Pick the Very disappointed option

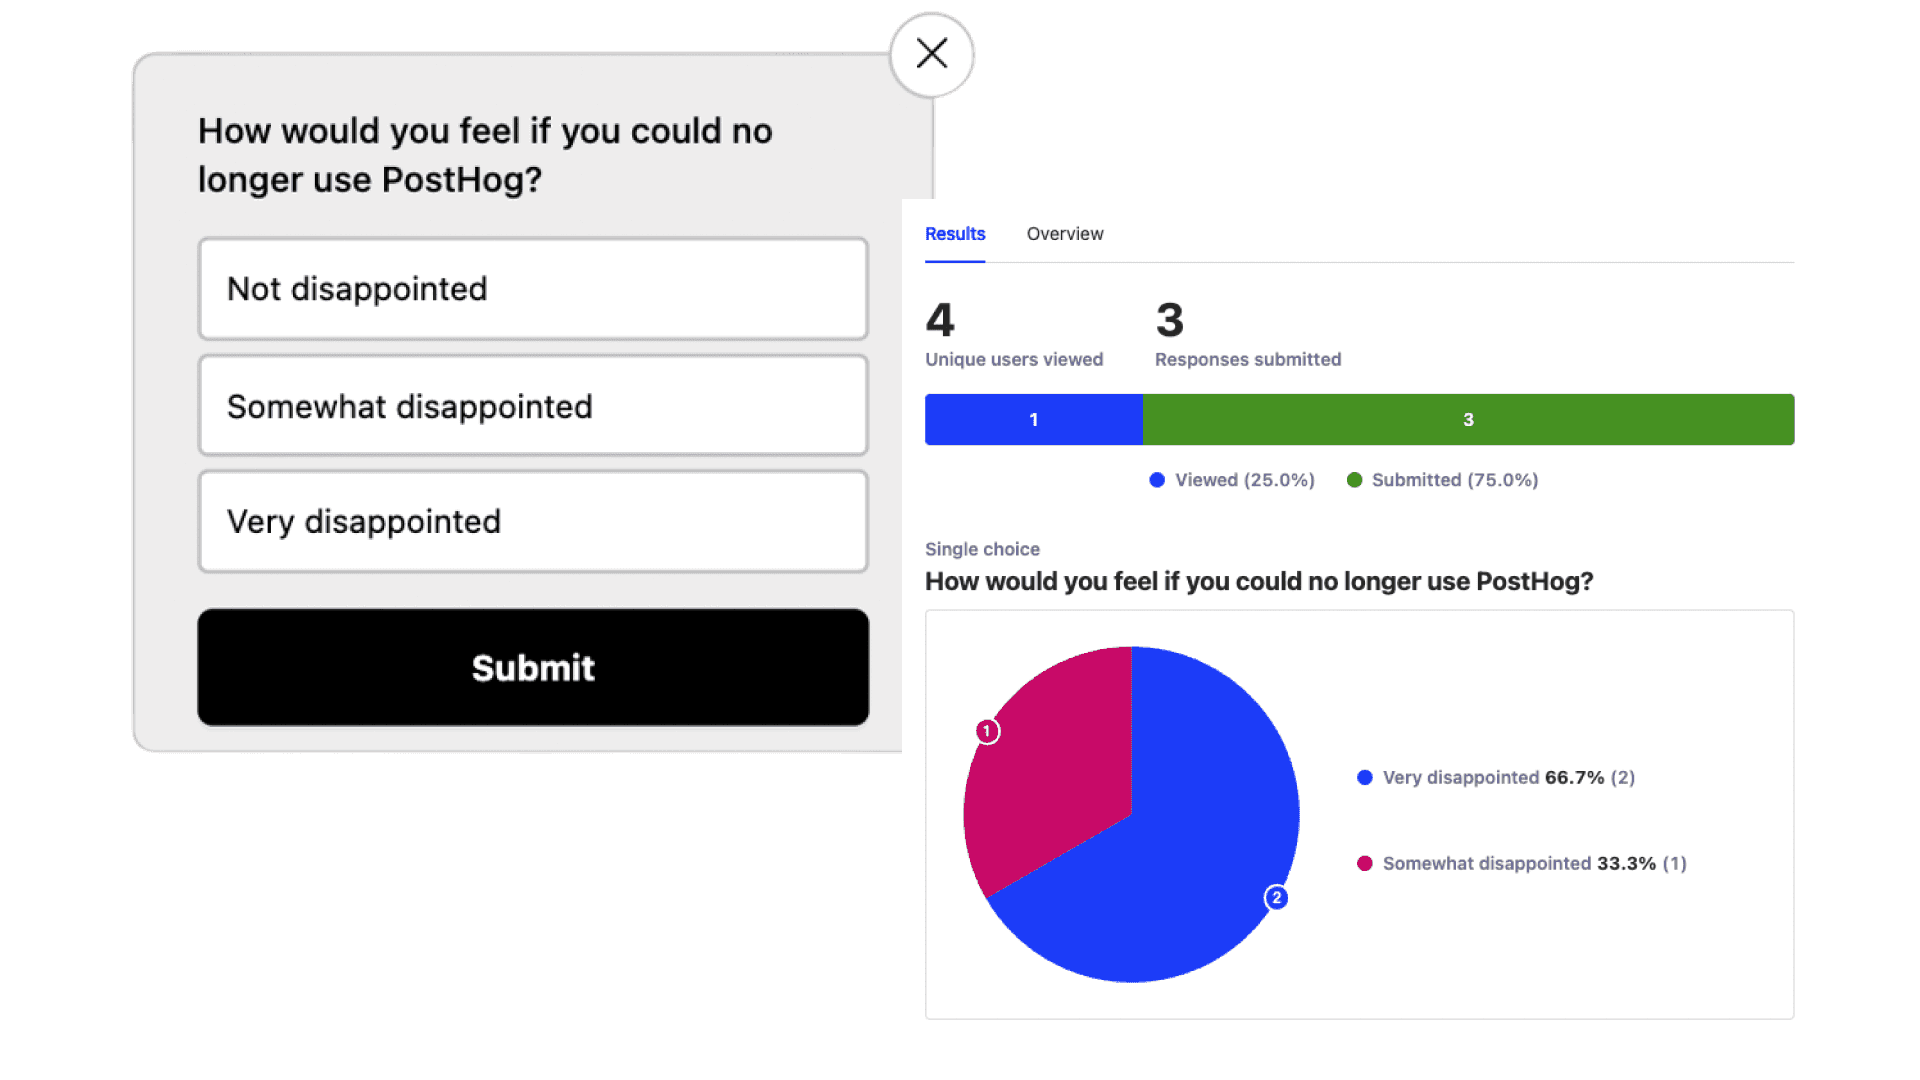(533, 522)
